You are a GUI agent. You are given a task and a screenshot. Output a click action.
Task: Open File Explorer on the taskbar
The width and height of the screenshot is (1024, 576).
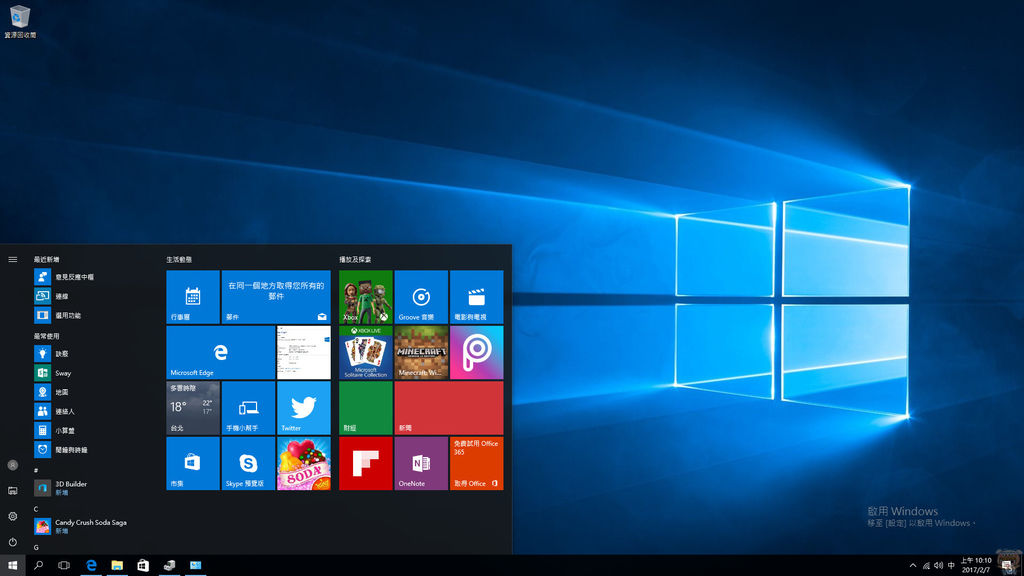pyautogui.click(x=117, y=566)
